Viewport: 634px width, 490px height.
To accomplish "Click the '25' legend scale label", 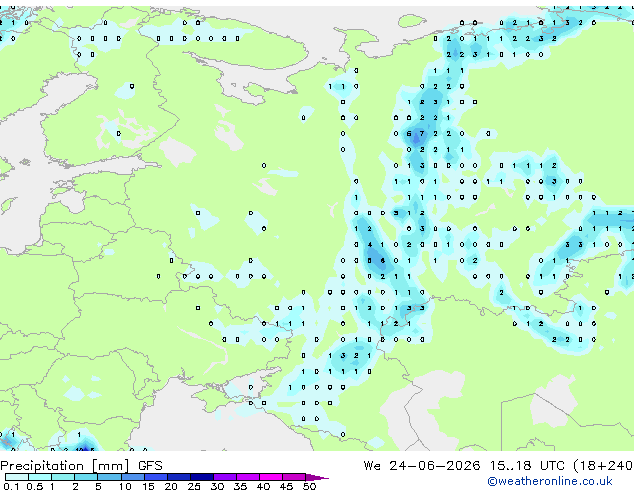I will tap(194, 486).
